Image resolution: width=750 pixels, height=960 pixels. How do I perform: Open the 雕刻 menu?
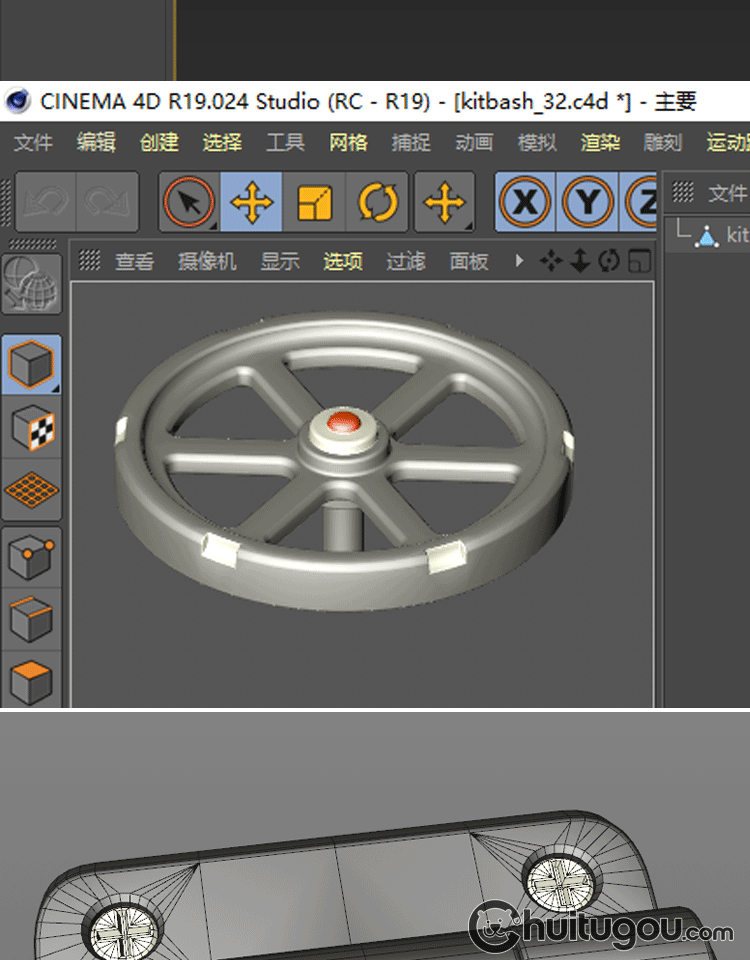tap(664, 143)
